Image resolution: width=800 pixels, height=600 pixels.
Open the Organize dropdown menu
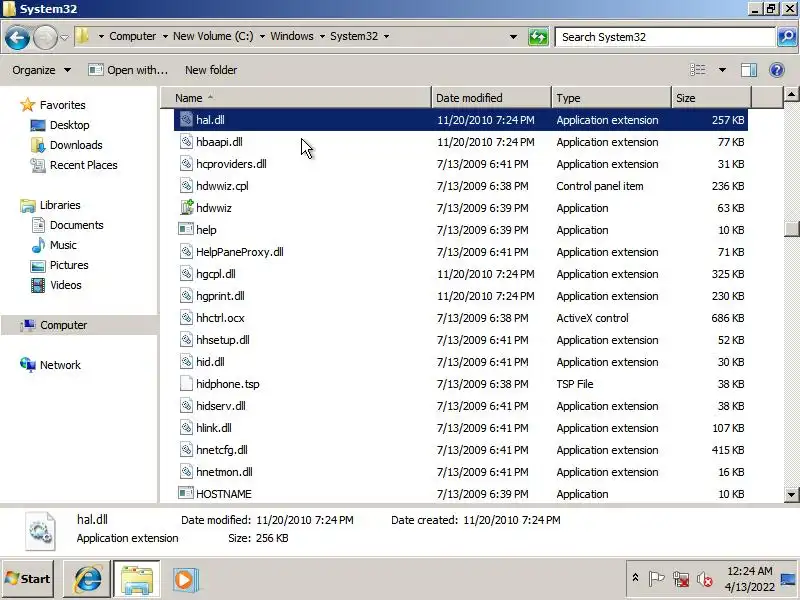click(x=41, y=70)
